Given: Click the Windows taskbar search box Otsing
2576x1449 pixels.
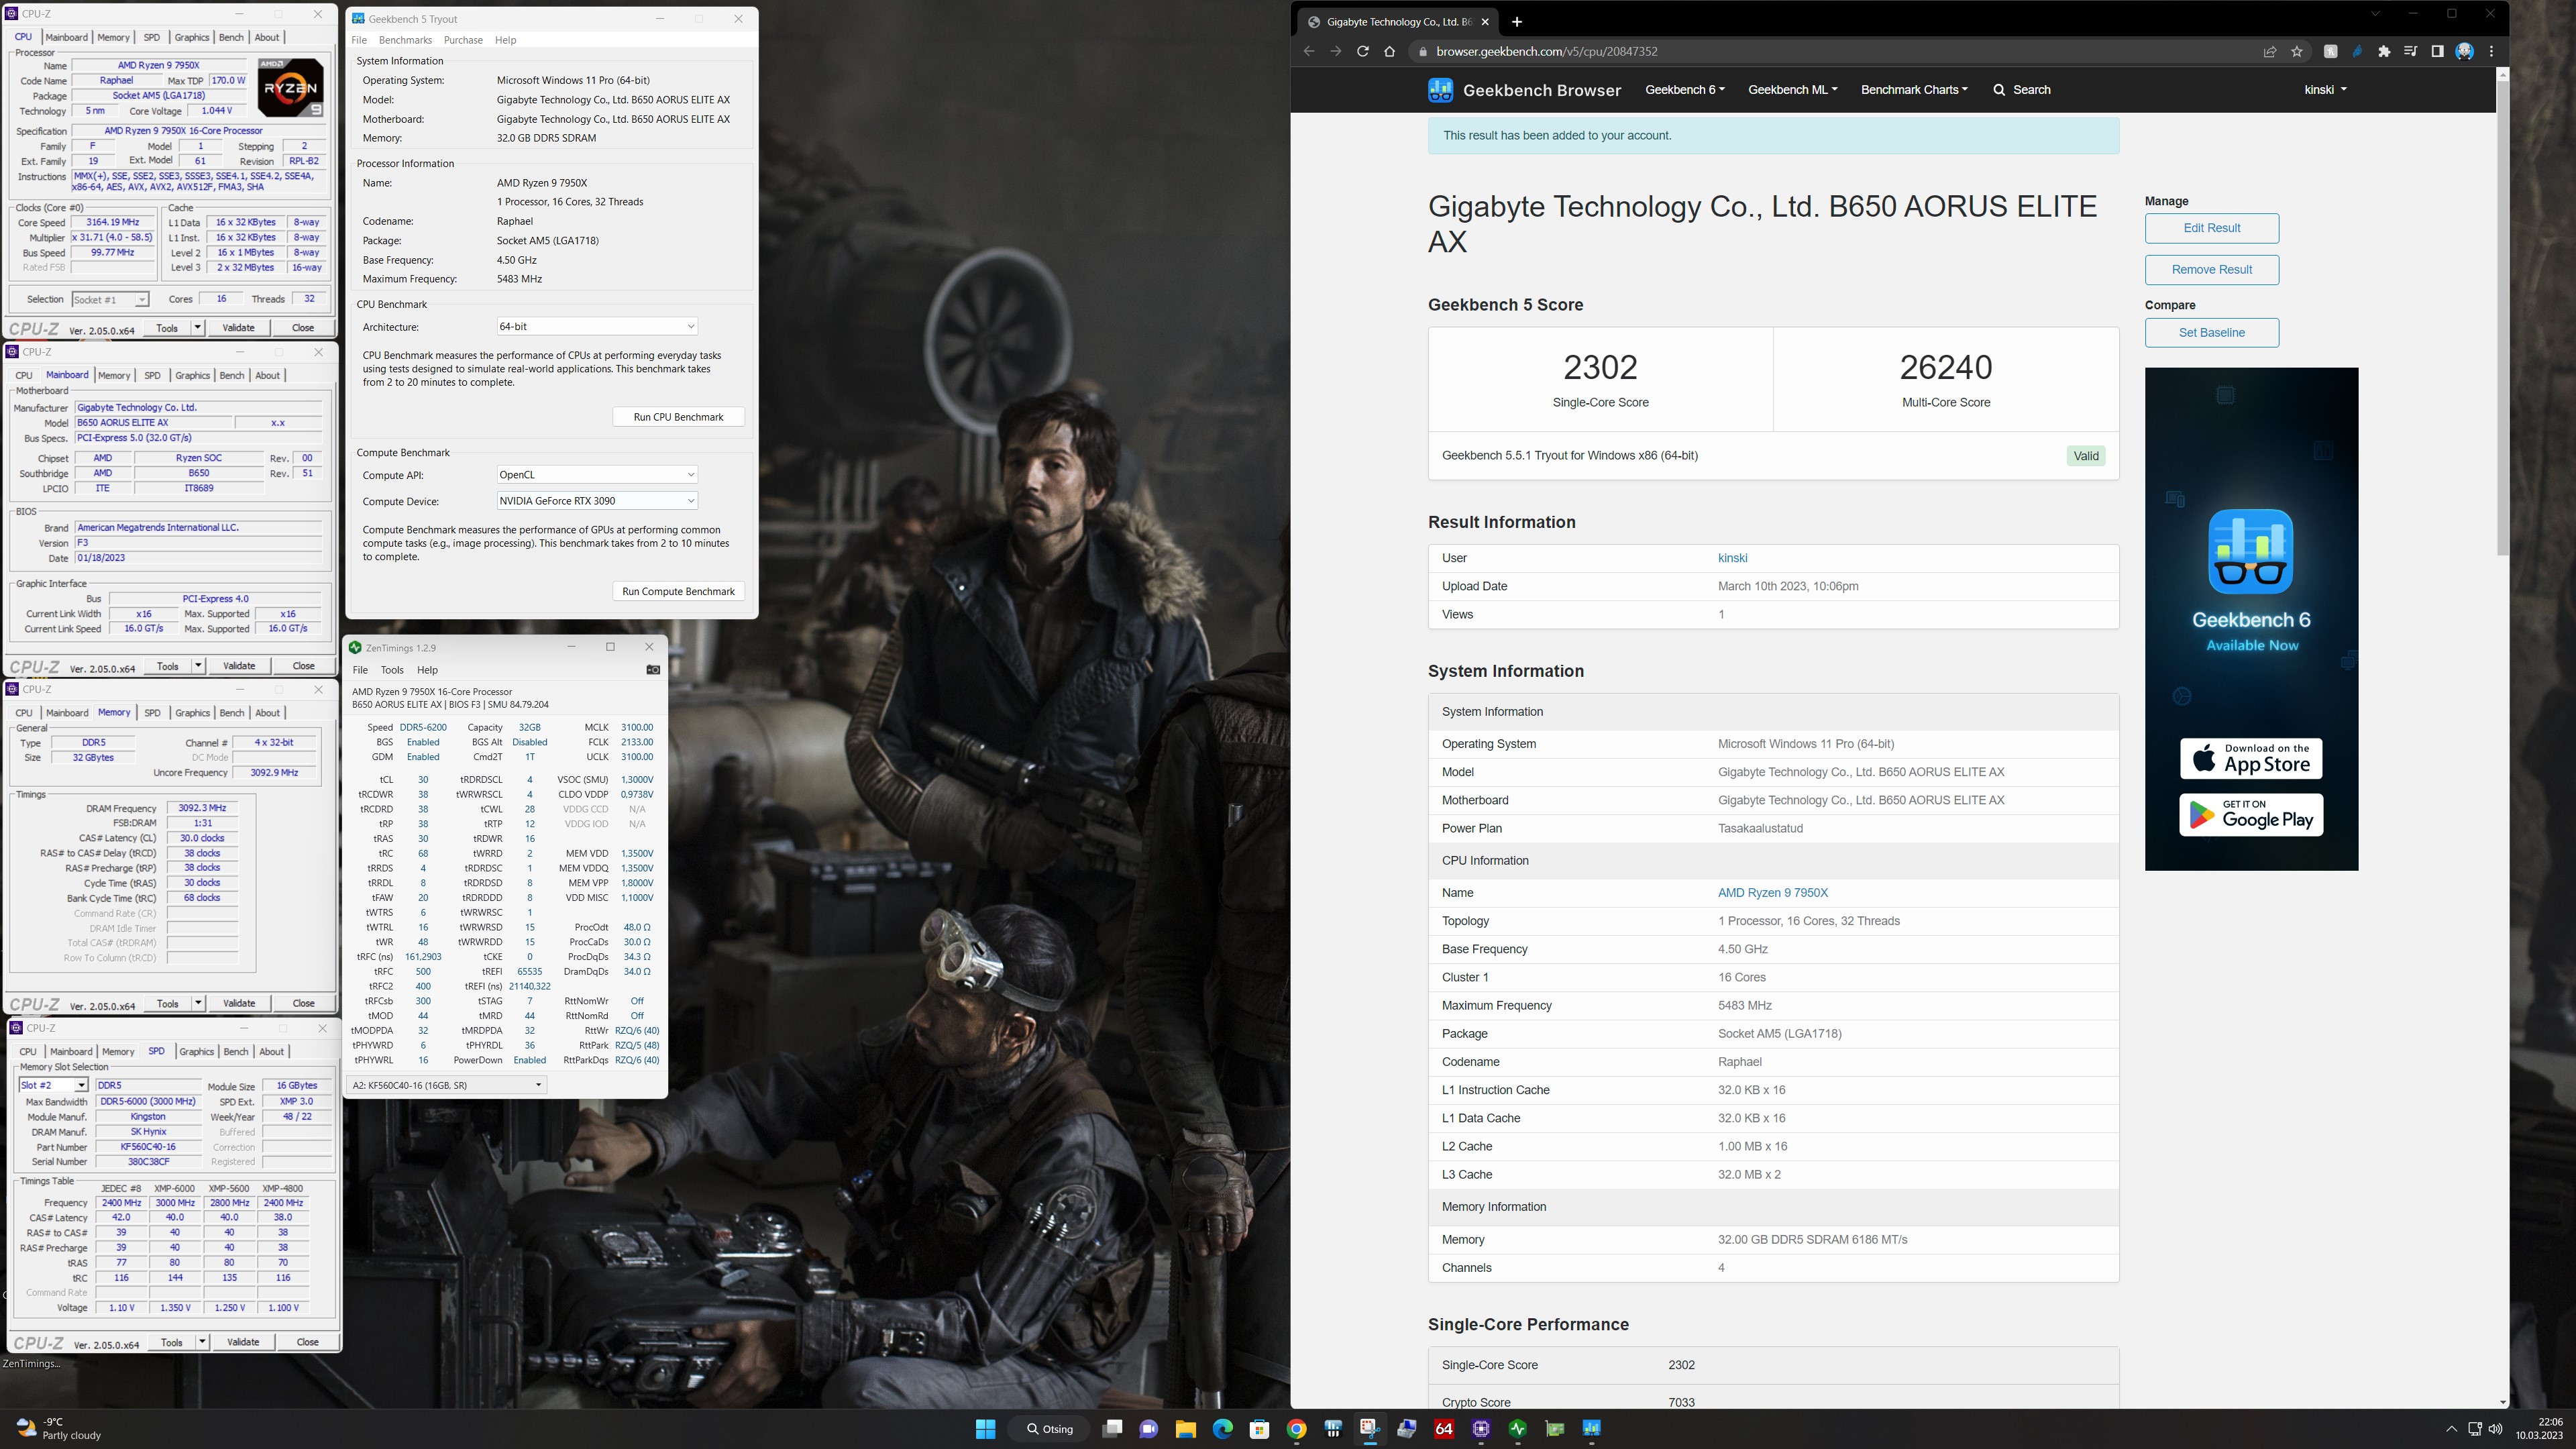Looking at the screenshot, I should [x=1050, y=1429].
